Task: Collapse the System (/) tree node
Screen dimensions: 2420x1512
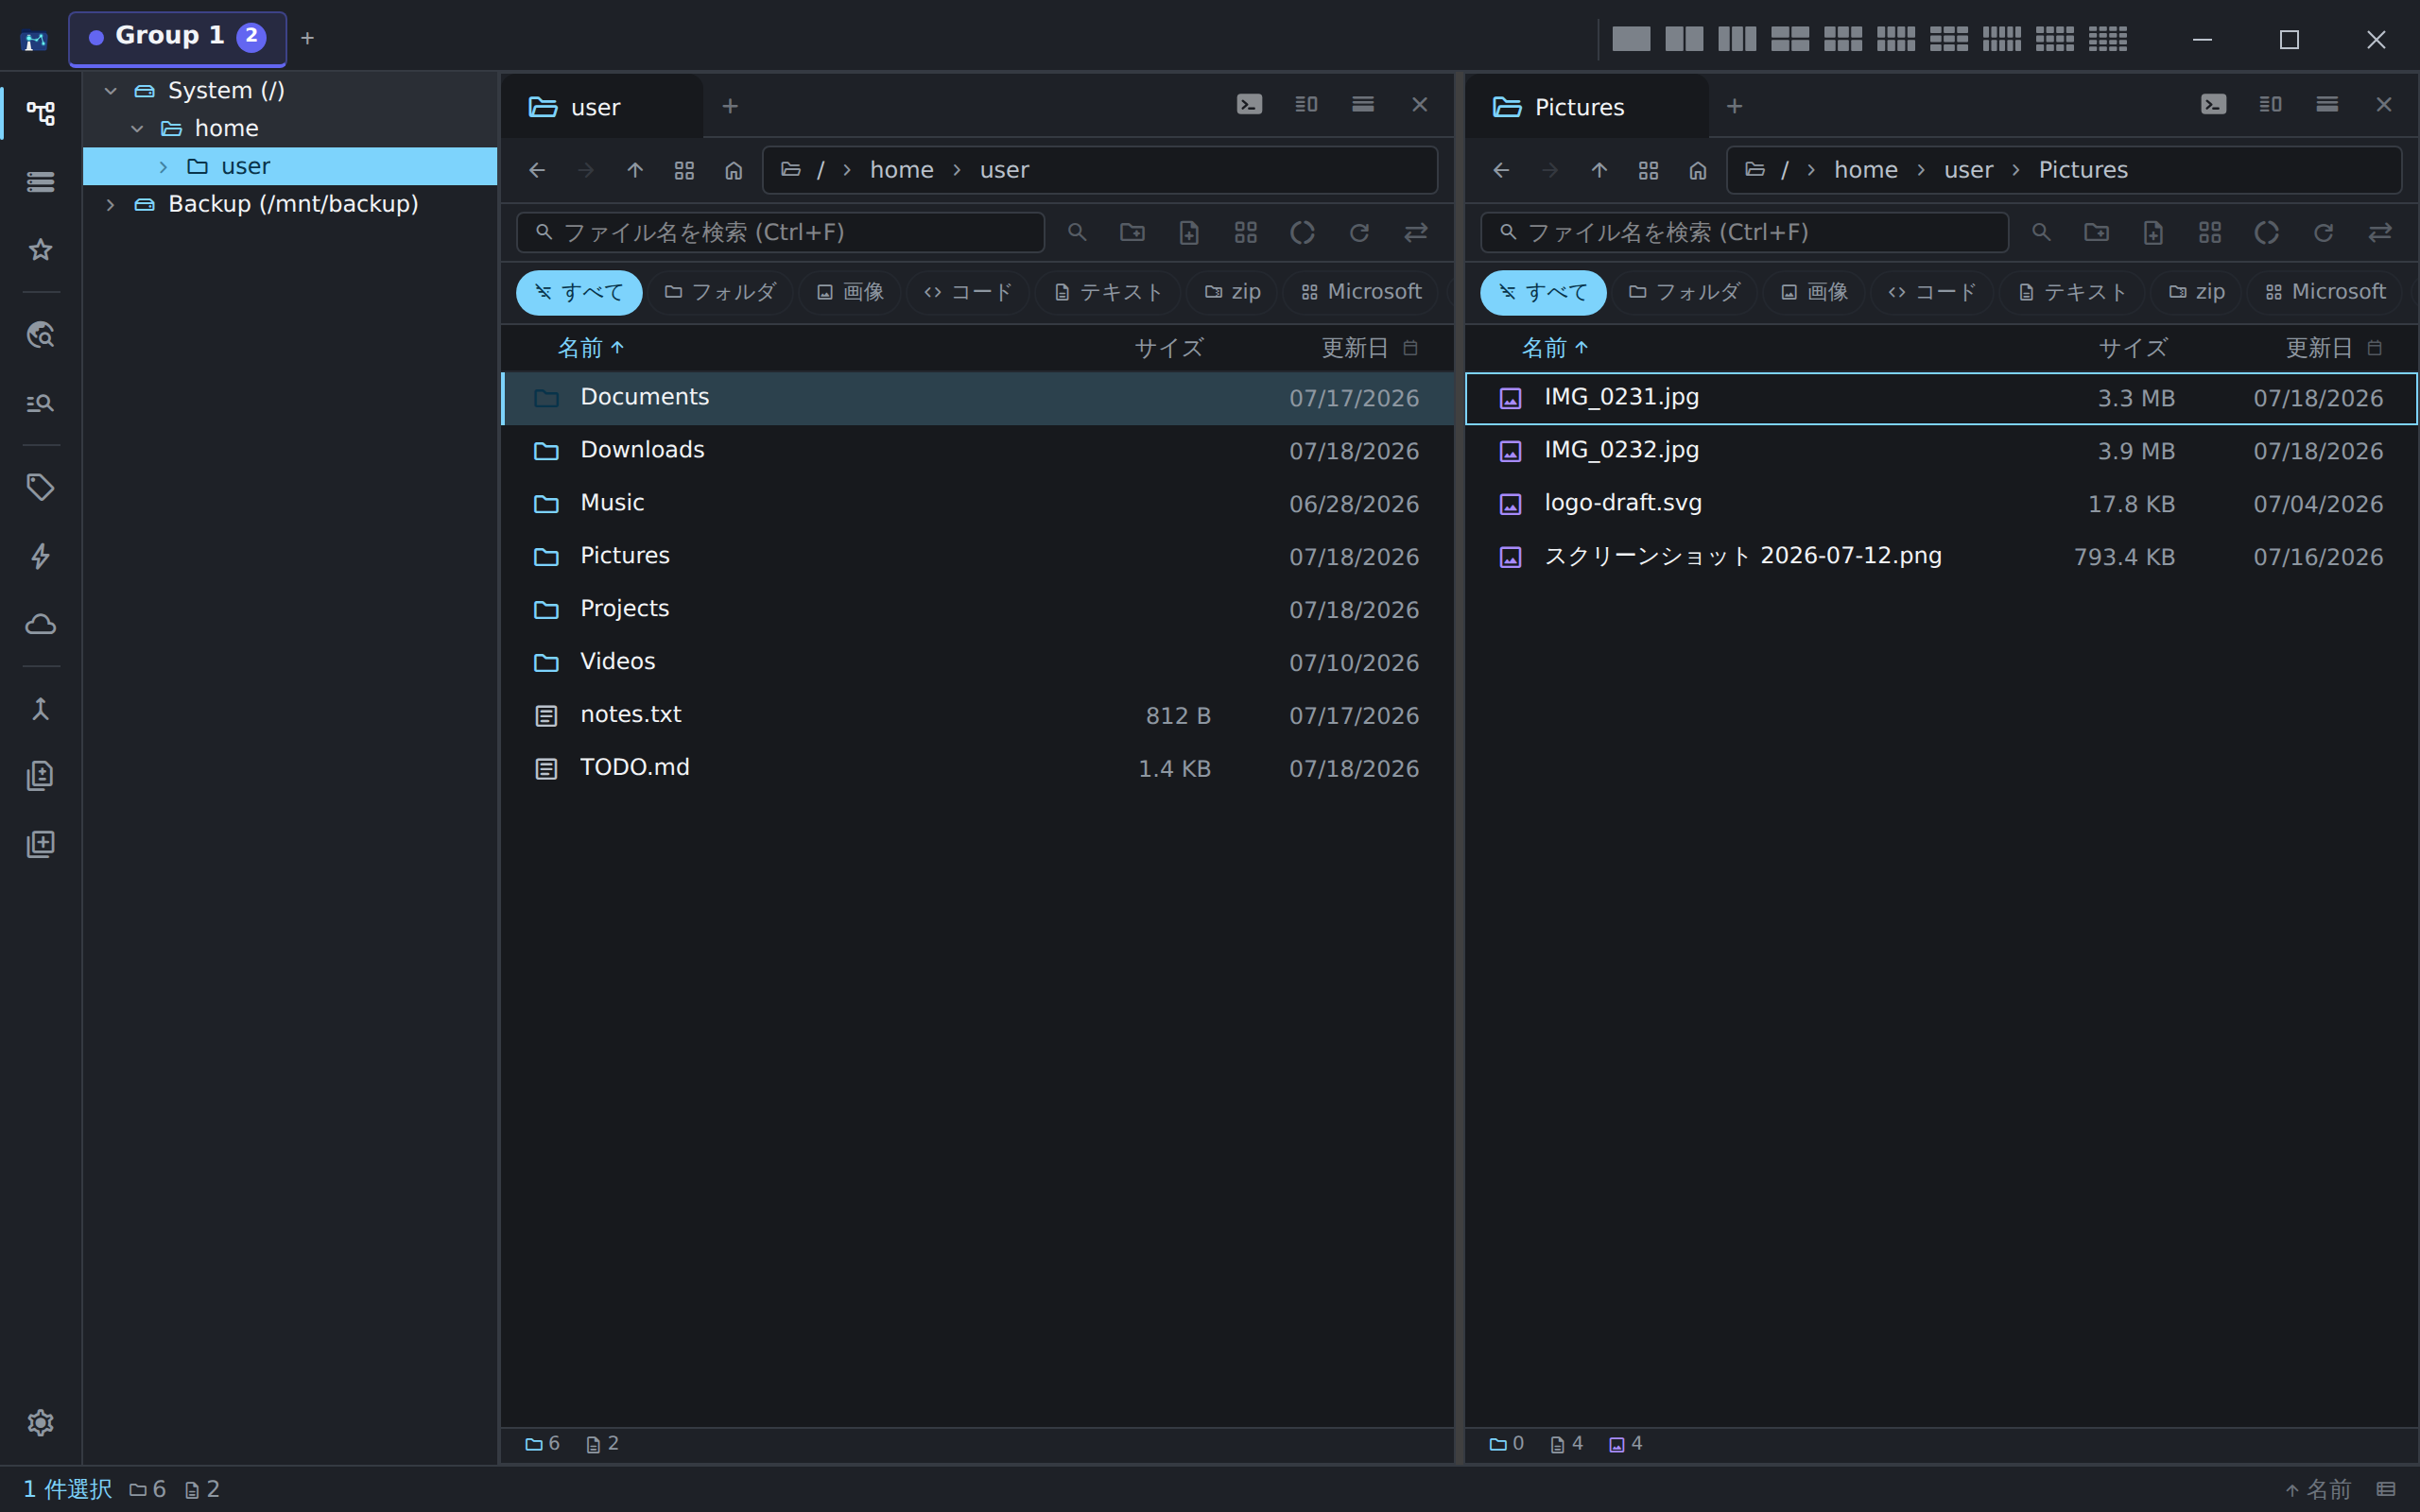Action: point(111,91)
